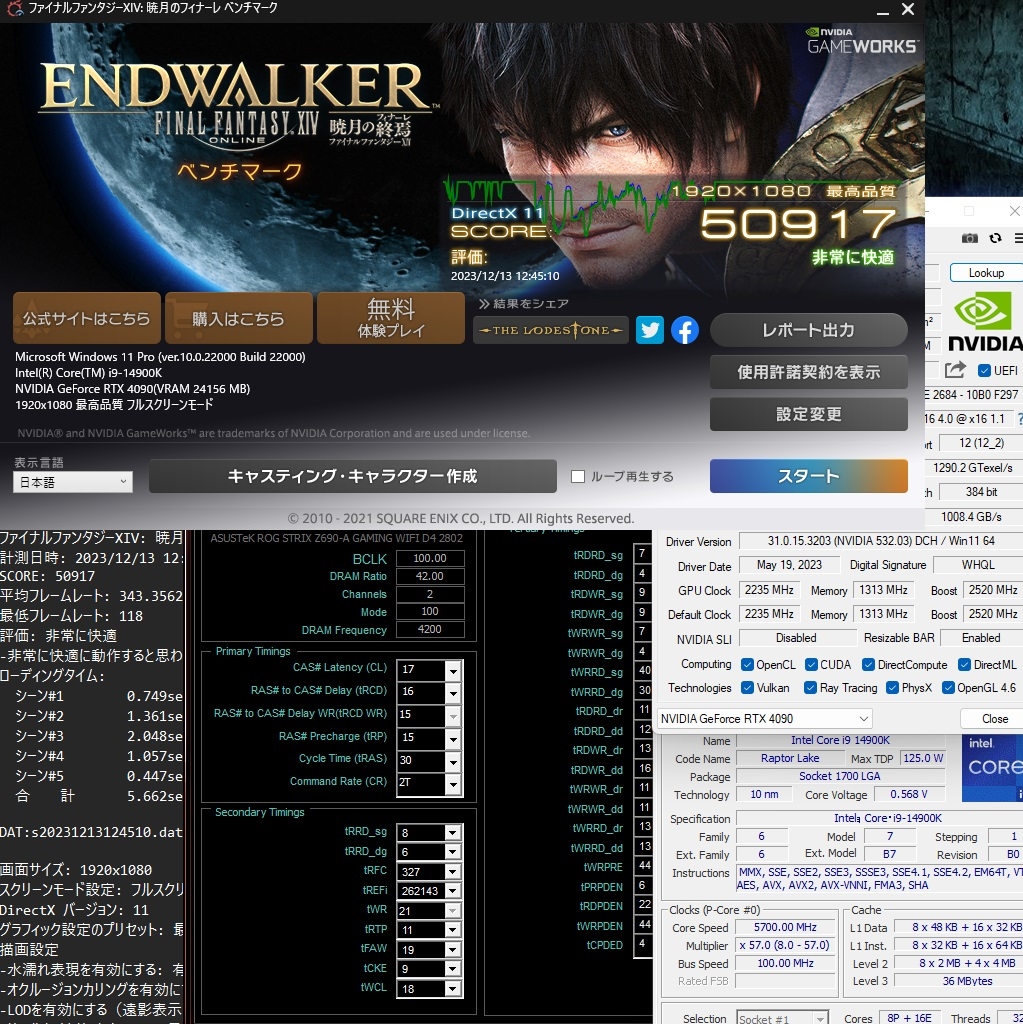This screenshot has height=1024, width=1023.
Task: Toggle PhysX checkbox in GPU-Z
Action: pyautogui.click(x=892, y=688)
